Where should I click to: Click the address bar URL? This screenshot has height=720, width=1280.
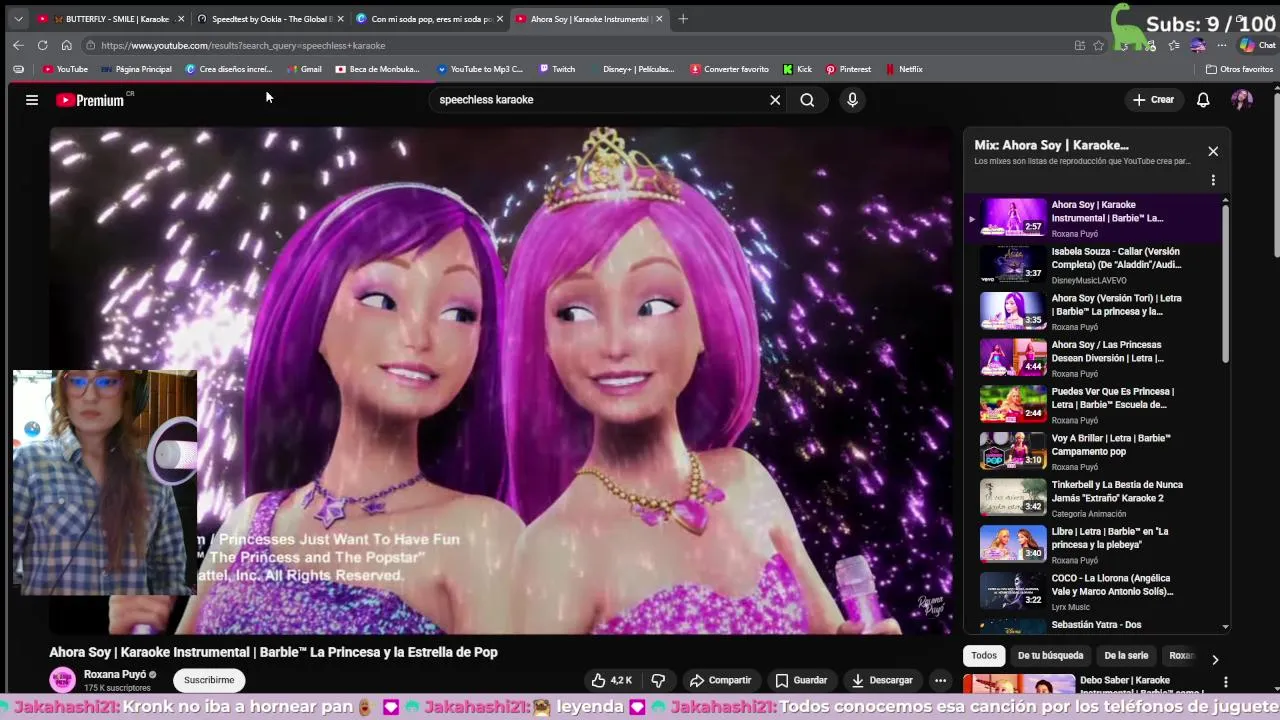point(243,45)
